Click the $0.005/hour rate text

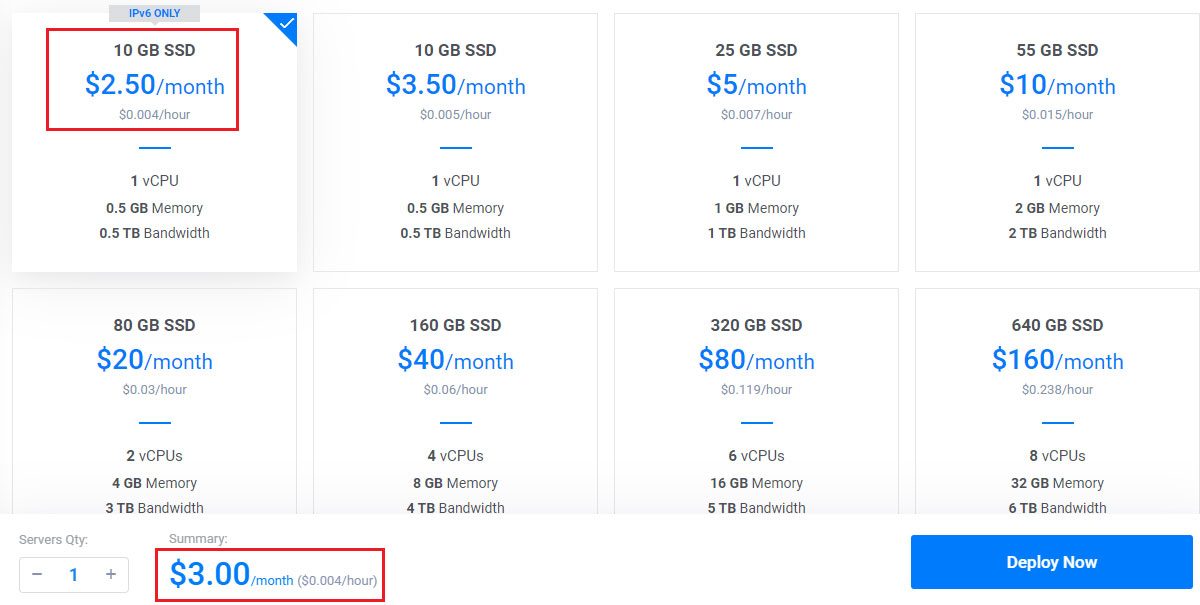click(455, 115)
